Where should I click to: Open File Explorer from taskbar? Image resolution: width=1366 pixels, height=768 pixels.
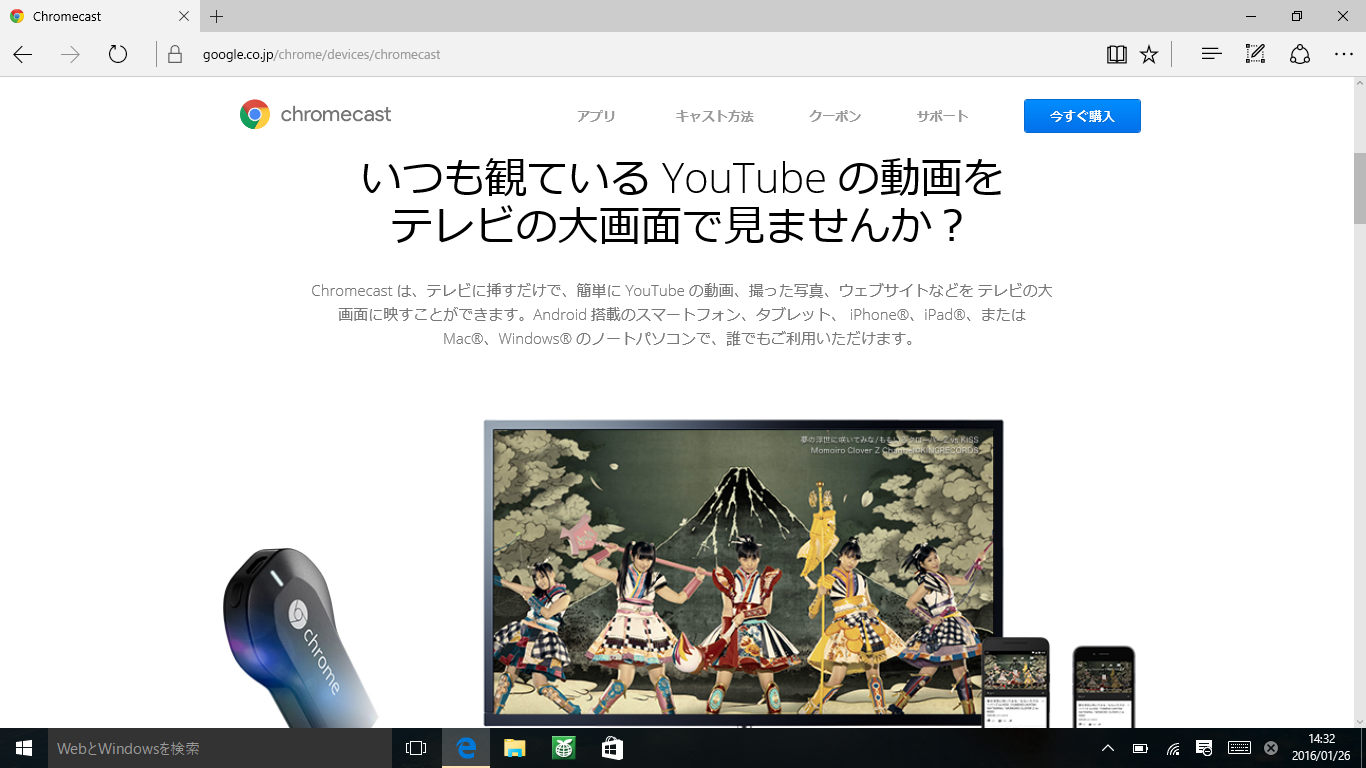(x=514, y=748)
